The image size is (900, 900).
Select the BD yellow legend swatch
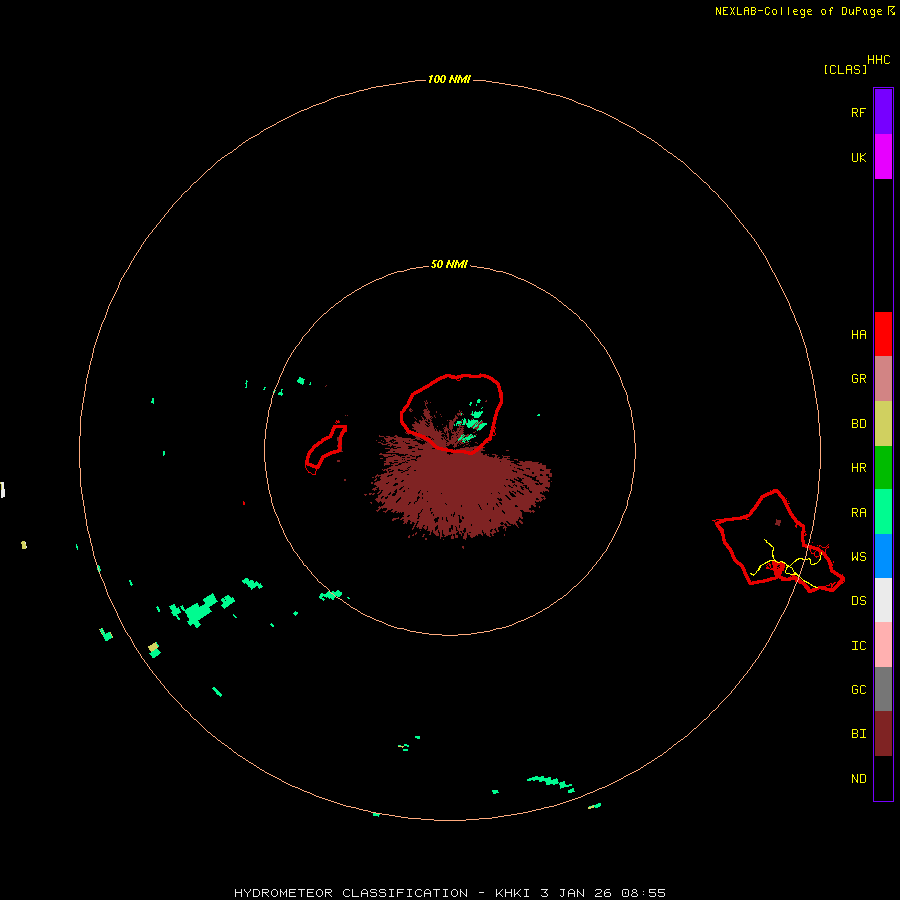[883, 424]
